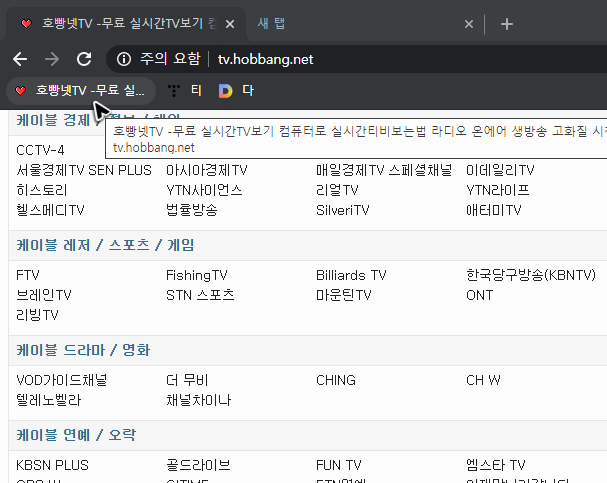The width and height of the screenshot is (607, 483).
Task: Open the FishingTV channel
Action: (x=197, y=275)
